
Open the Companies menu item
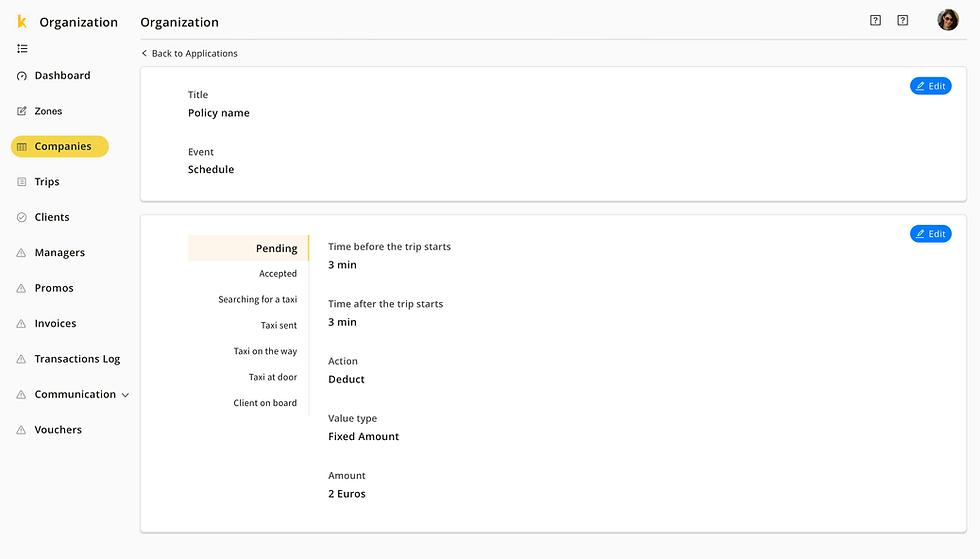click(60, 147)
